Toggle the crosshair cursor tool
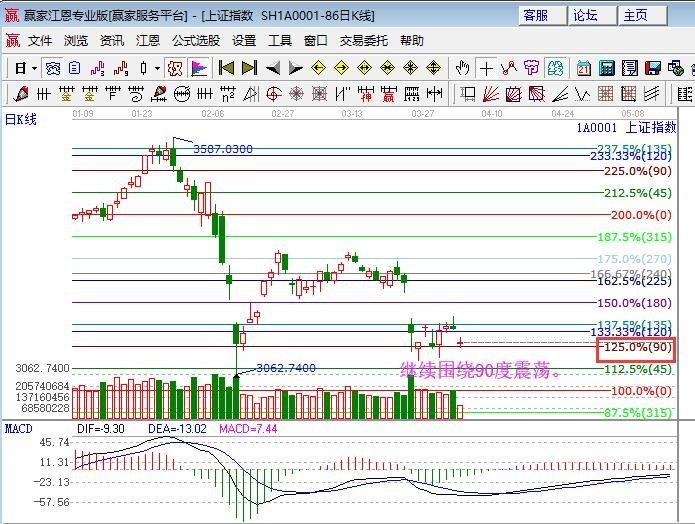The height and width of the screenshot is (524, 695). pyautogui.click(x=486, y=68)
